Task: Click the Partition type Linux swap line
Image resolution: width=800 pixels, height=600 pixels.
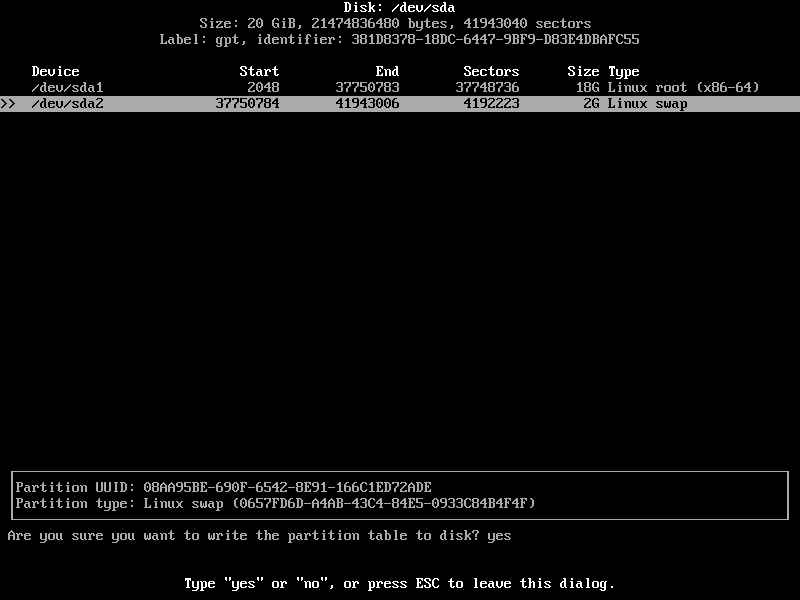Action: point(276,504)
